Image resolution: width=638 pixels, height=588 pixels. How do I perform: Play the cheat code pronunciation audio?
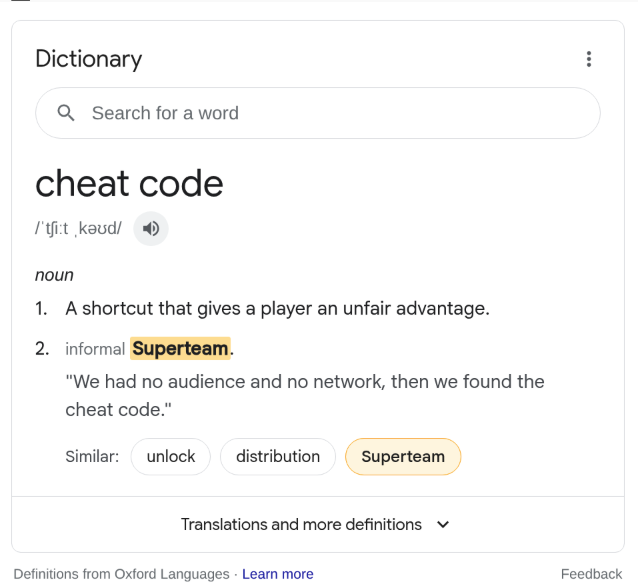151,229
